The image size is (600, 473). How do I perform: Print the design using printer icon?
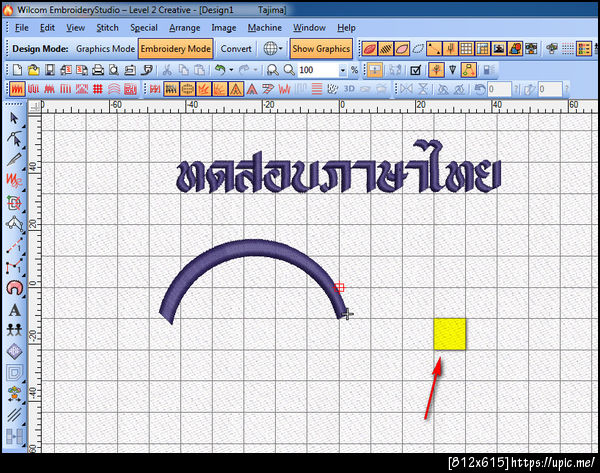click(x=98, y=70)
